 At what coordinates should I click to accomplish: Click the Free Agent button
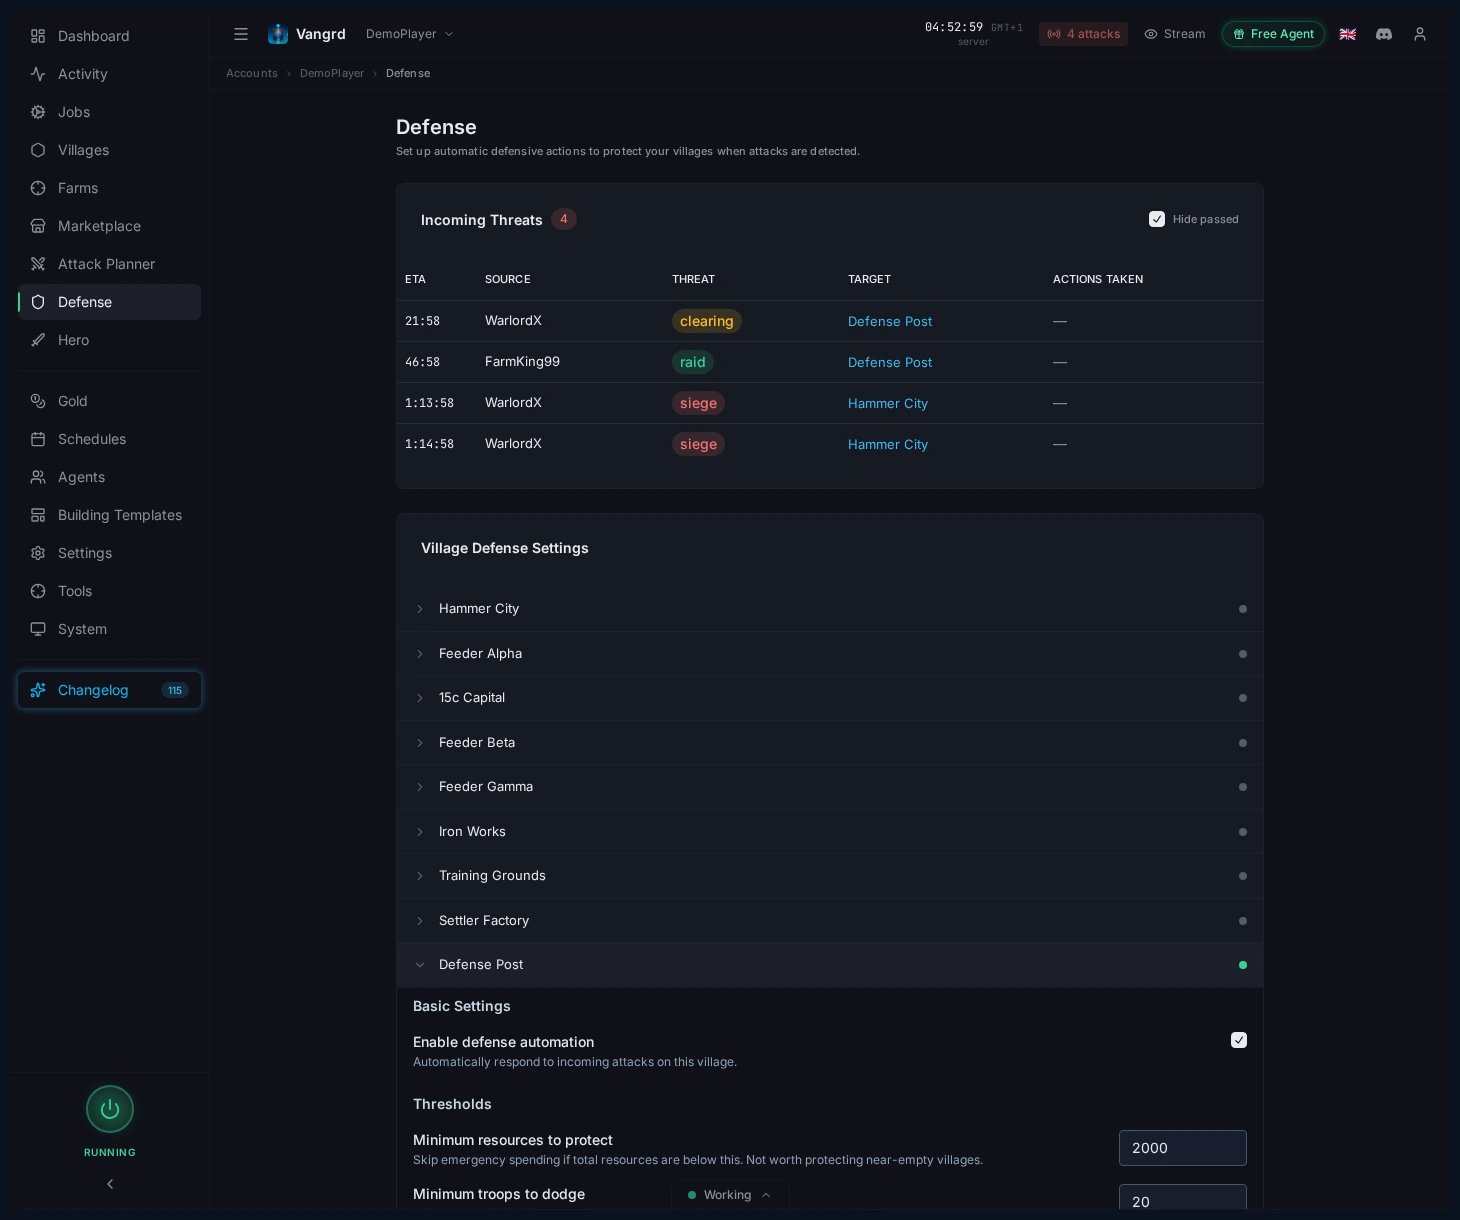(x=1273, y=34)
